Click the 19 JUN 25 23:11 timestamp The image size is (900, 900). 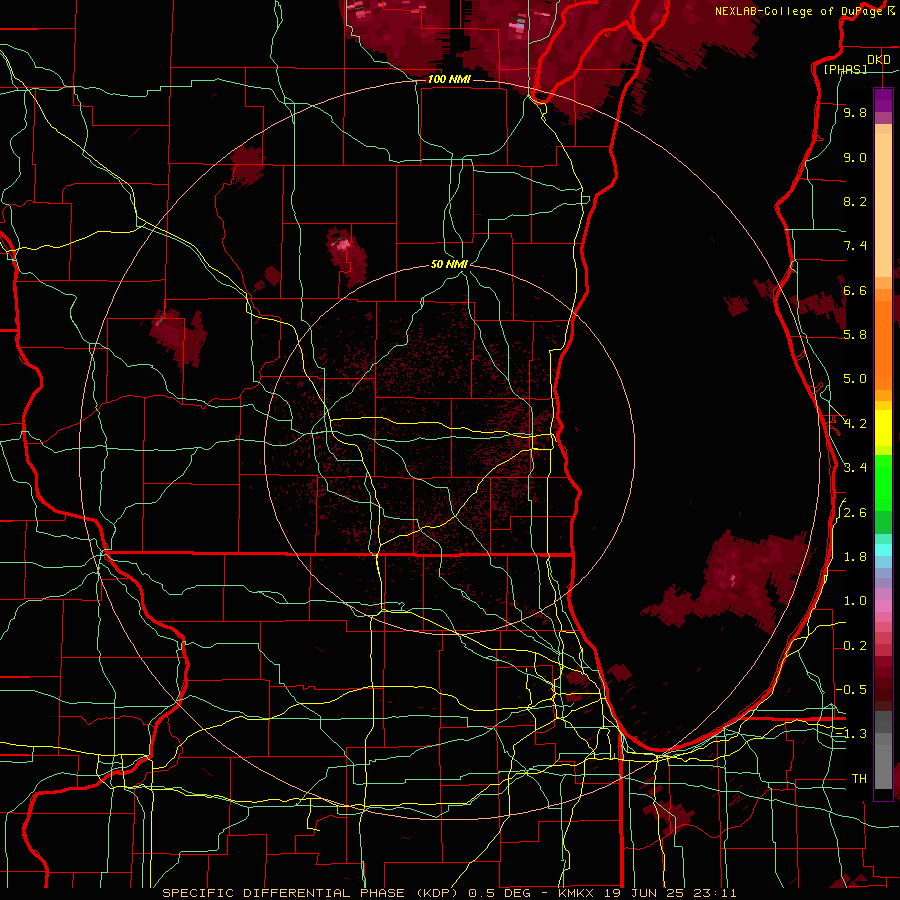(670, 893)
